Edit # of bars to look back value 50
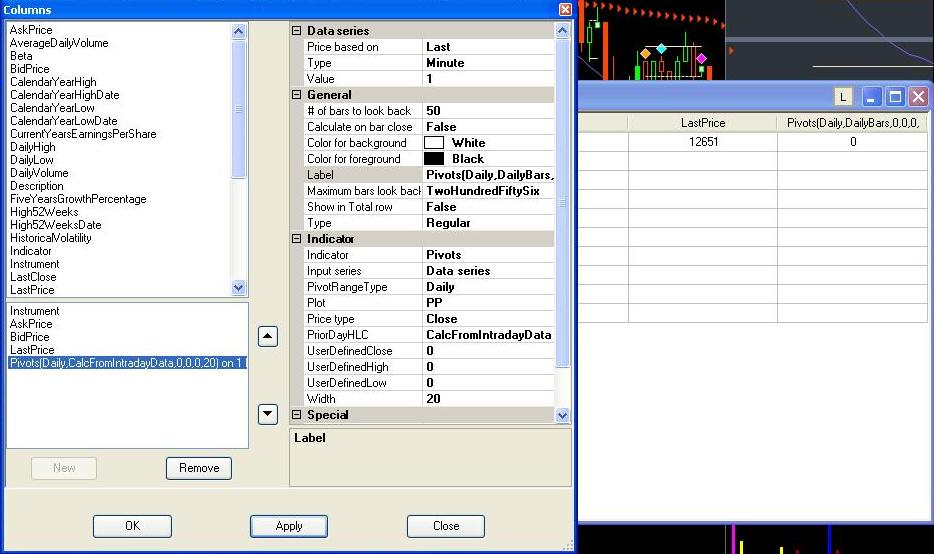The height and width of the screenshot is (554, 934). pyautogui.click(x=488, y=111)
